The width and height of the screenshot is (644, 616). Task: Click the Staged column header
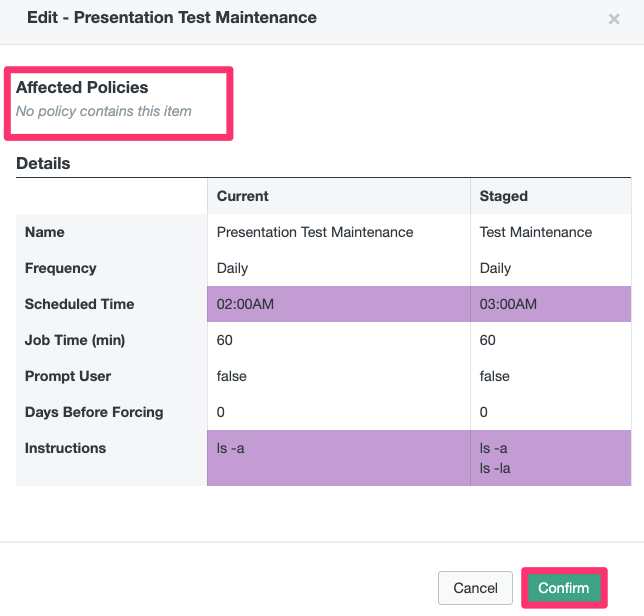click(504, 196)
